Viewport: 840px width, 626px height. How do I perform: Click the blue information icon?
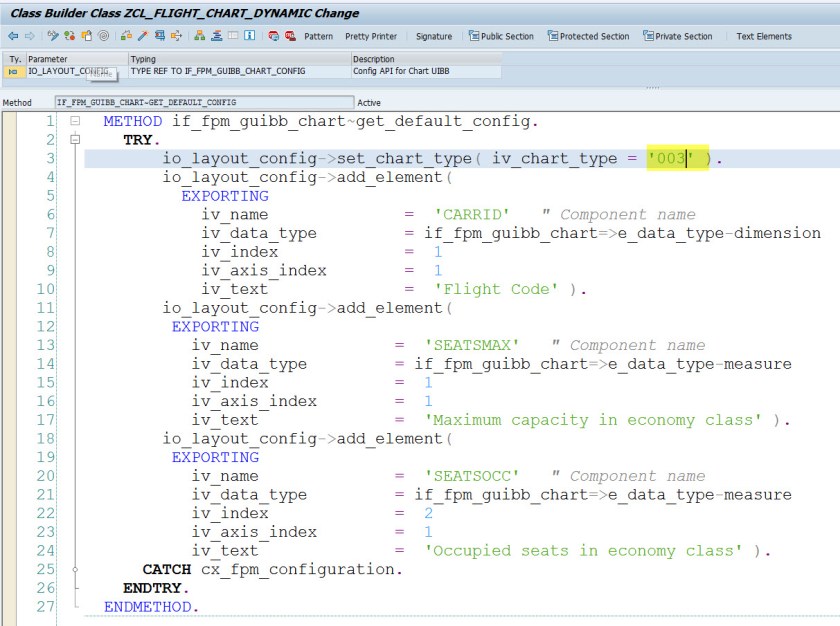[248, 36]
